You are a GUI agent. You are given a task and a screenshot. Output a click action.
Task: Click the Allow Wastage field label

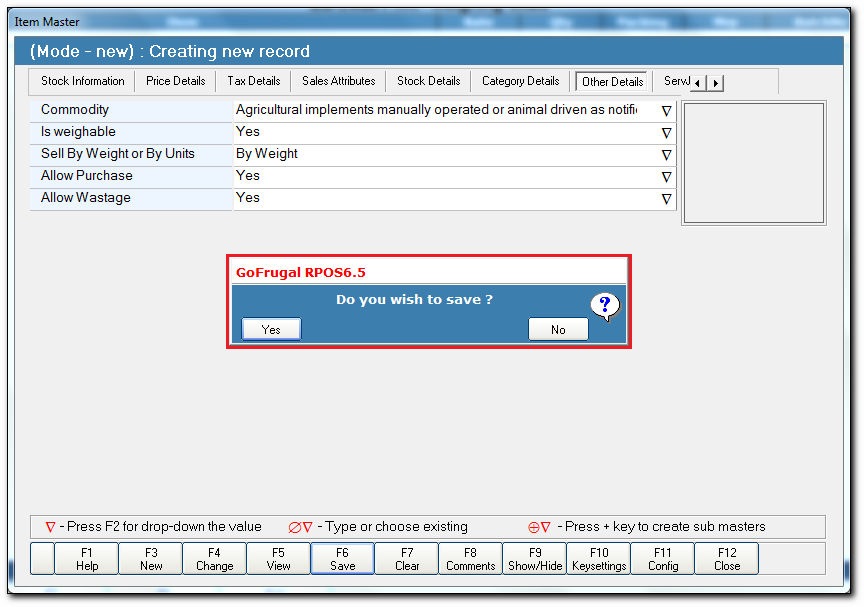(85, 198)
